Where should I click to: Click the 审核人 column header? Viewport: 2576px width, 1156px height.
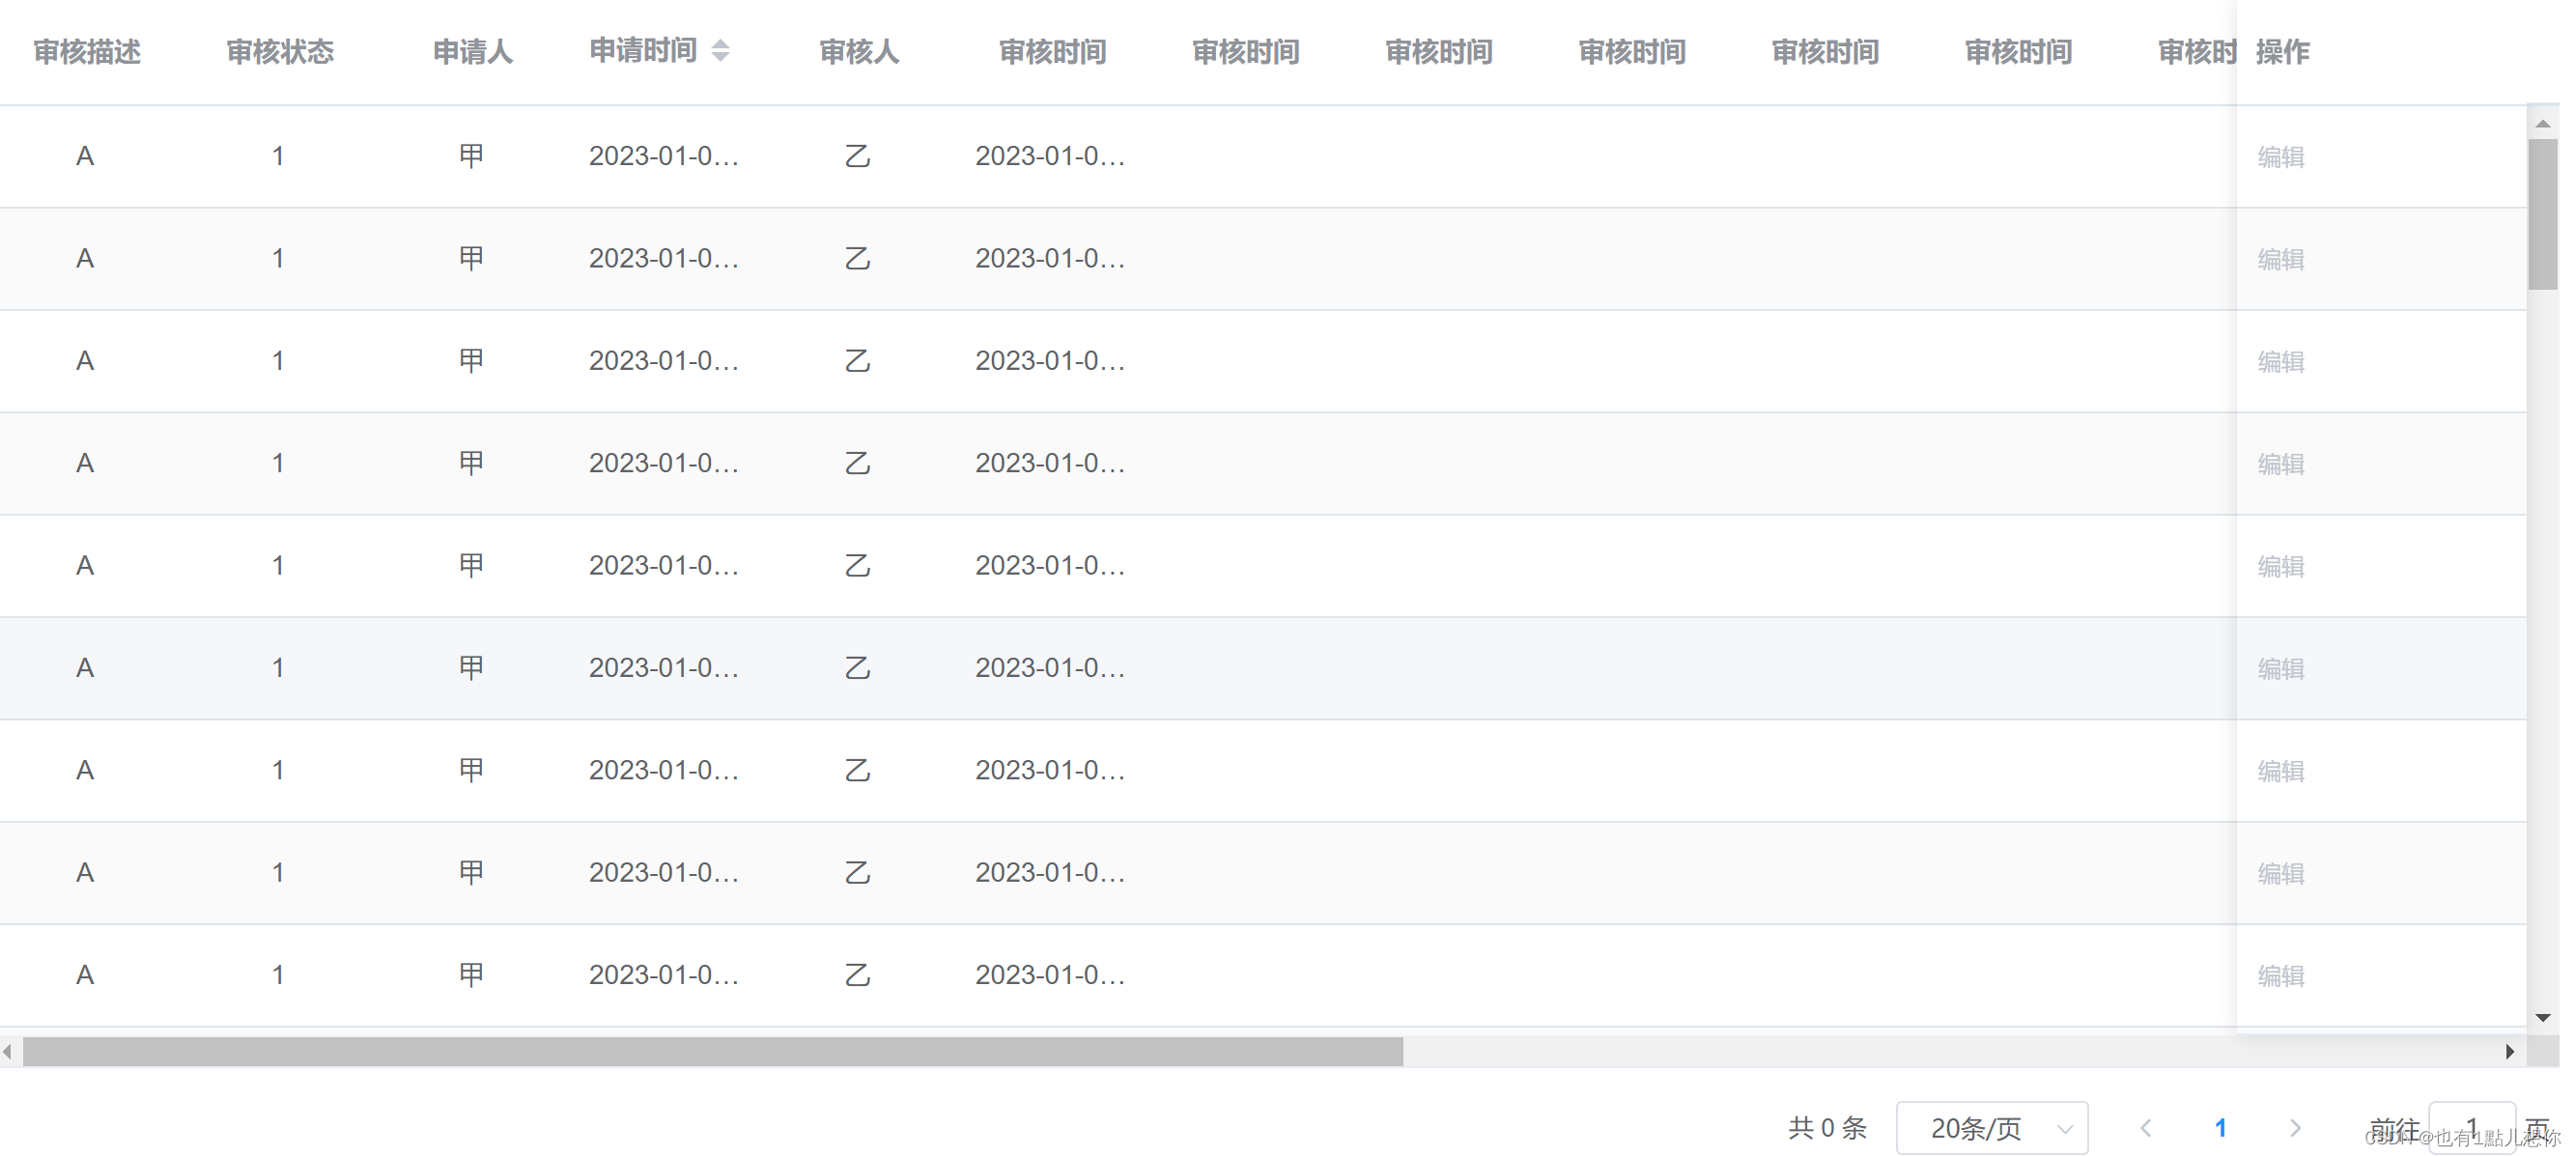tap(859, 52)
